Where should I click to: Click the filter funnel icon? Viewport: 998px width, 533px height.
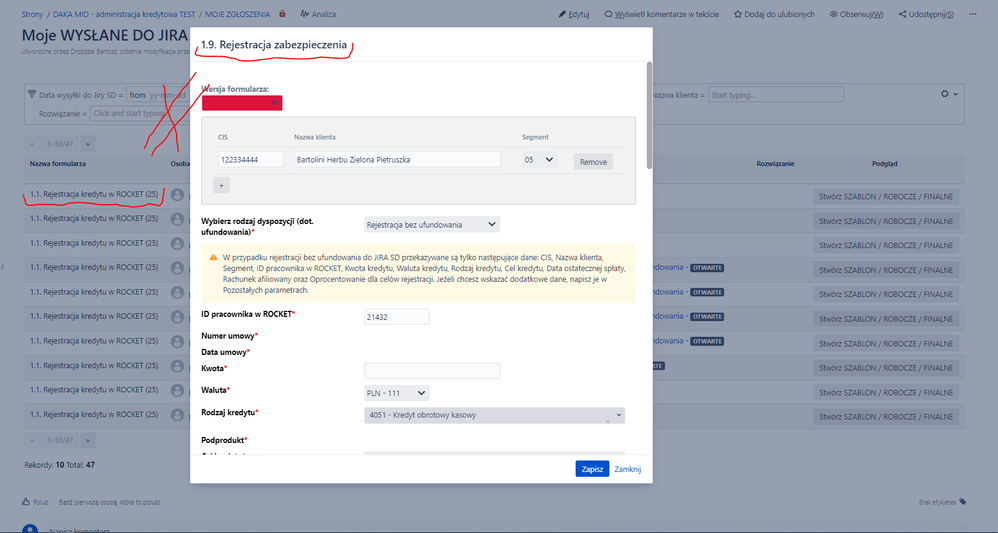(x=32, y=94)
